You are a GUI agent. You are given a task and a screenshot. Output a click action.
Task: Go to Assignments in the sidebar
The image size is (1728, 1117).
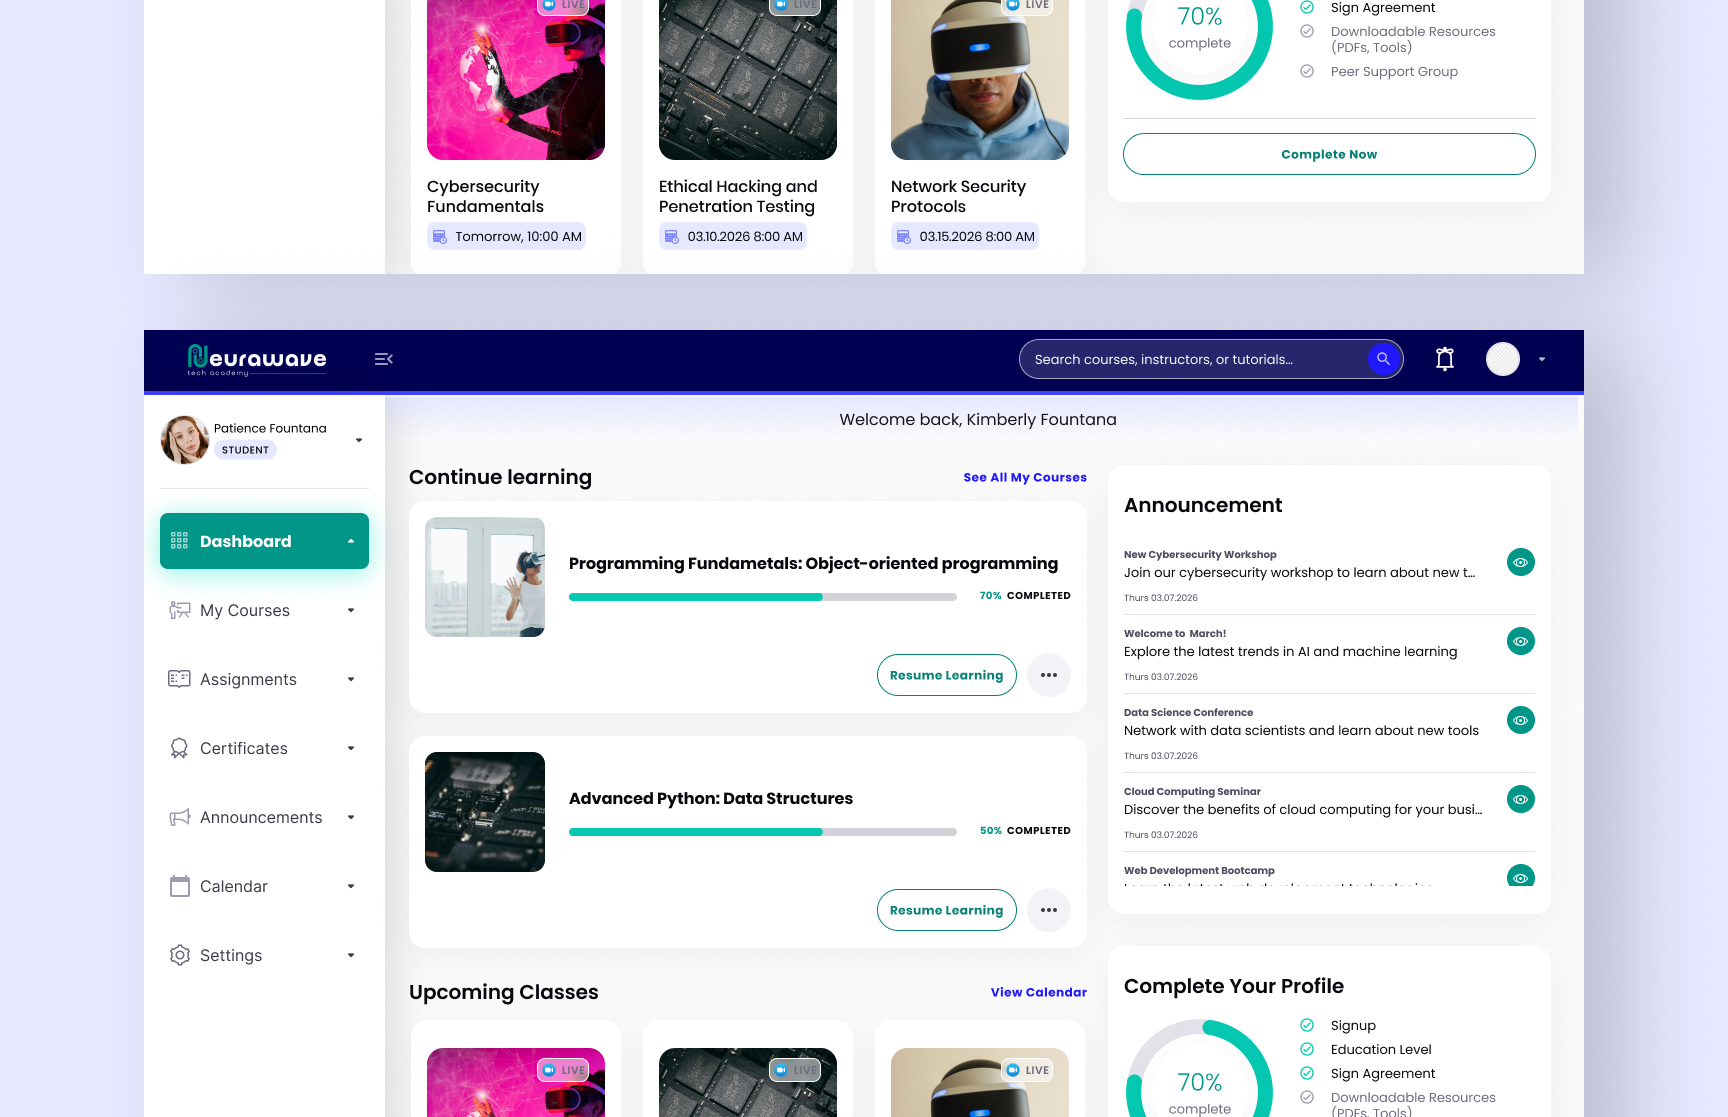264,679
